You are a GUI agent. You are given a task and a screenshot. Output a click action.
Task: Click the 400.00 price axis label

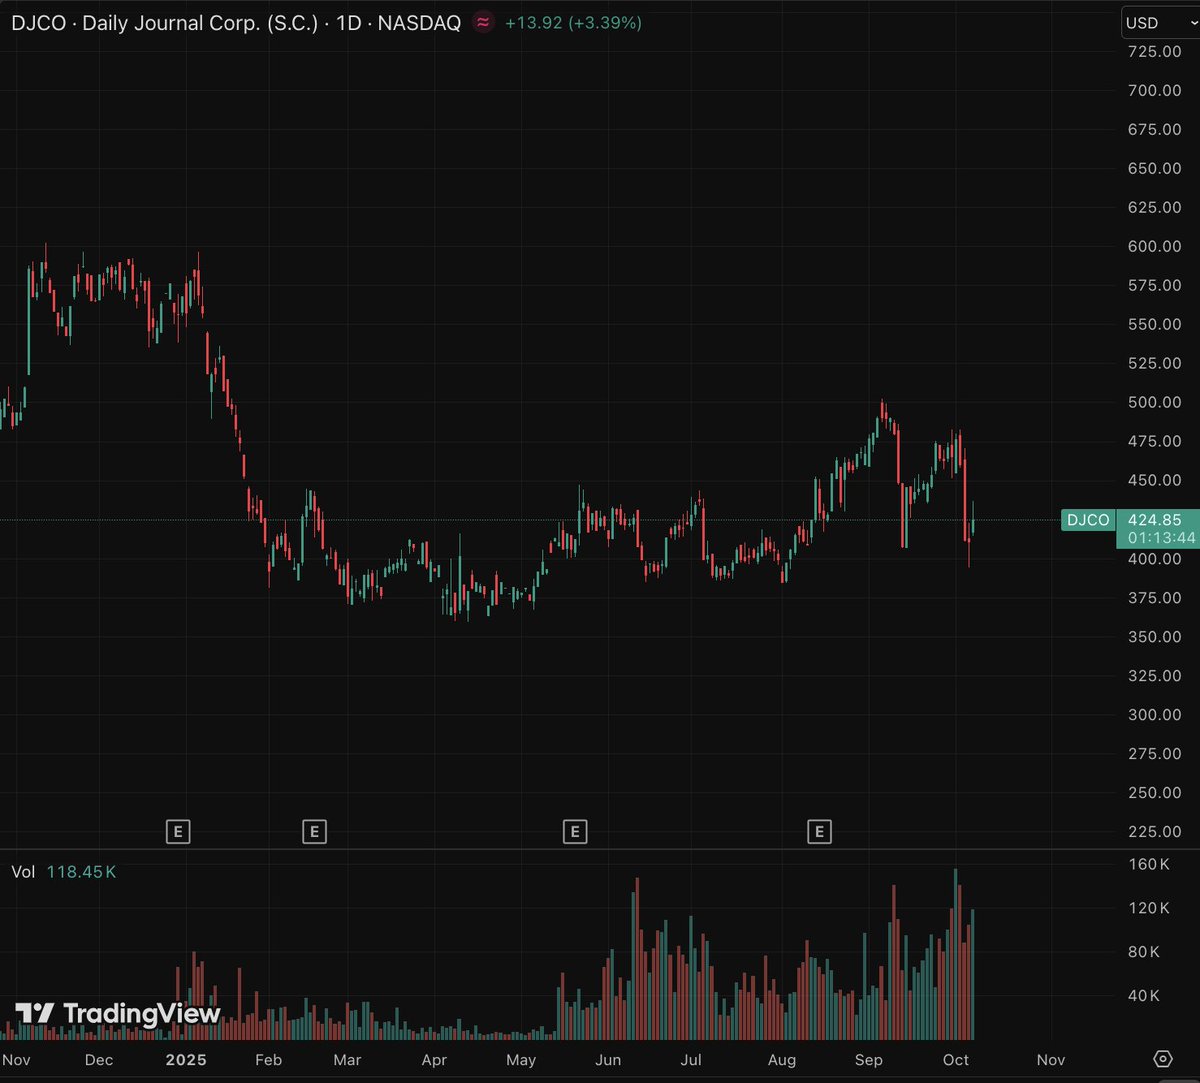point(1154,559)
